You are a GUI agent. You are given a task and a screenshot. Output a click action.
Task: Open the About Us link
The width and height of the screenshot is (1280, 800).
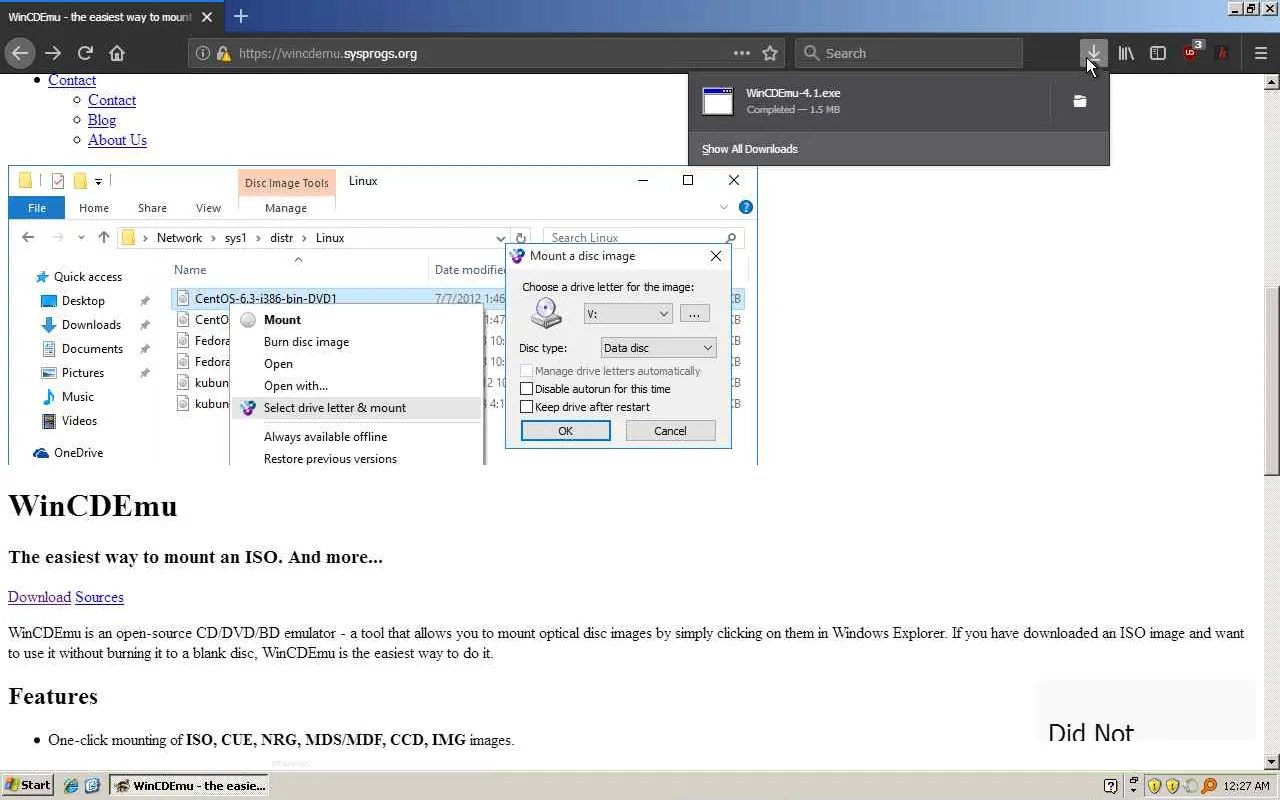[x=117, y=140]
